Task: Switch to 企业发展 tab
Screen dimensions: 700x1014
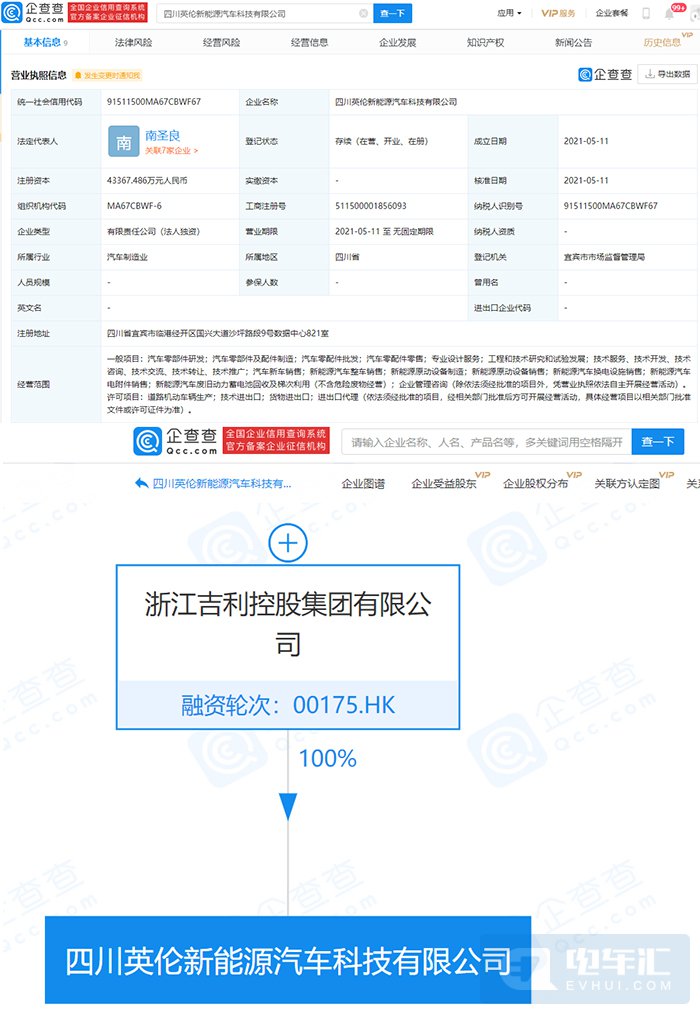Action: (x=397, y=43)
